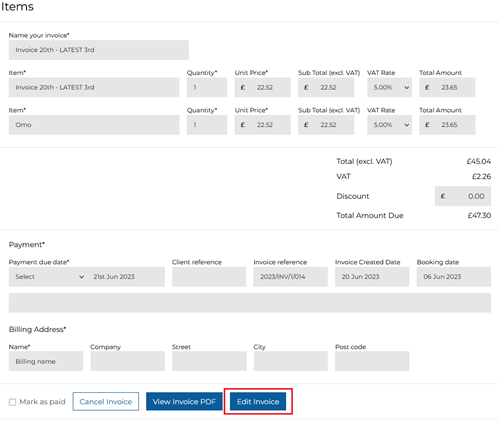Image resolution: width=502 pixels, height=424 pixels.
Task: Click the Post code field
Action: [x=372, y=361]
